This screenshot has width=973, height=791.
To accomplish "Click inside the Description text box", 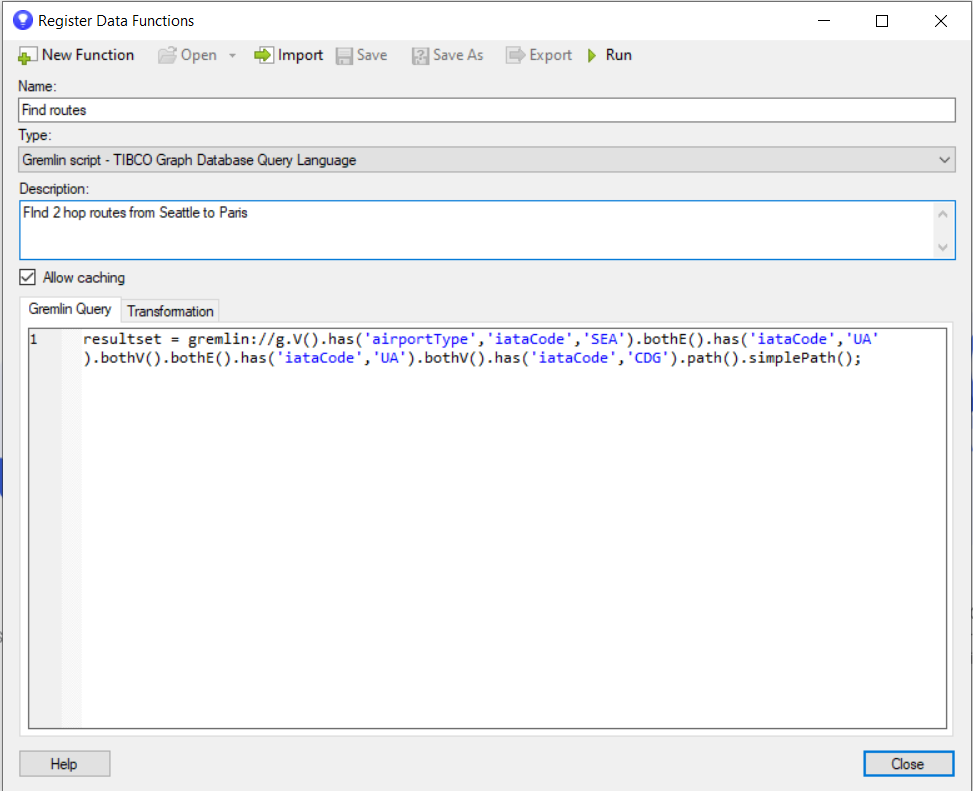I will pyautogui.click(x=477, y=230).
